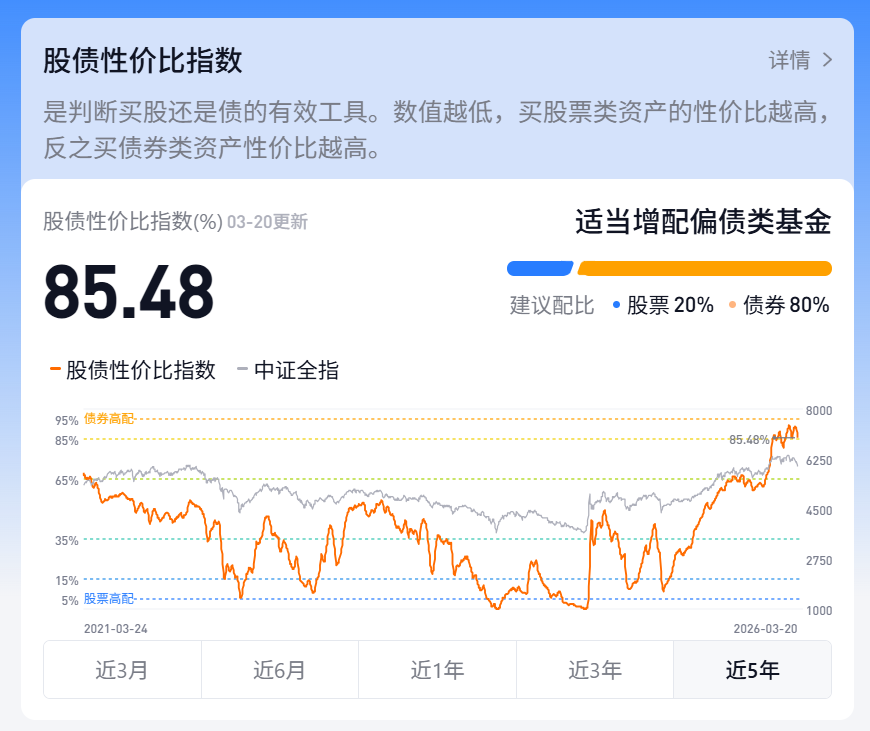This screenshot has width=870, height=731.
Task: Click the orange bond allocation bar segment
Action: (704, 268)
